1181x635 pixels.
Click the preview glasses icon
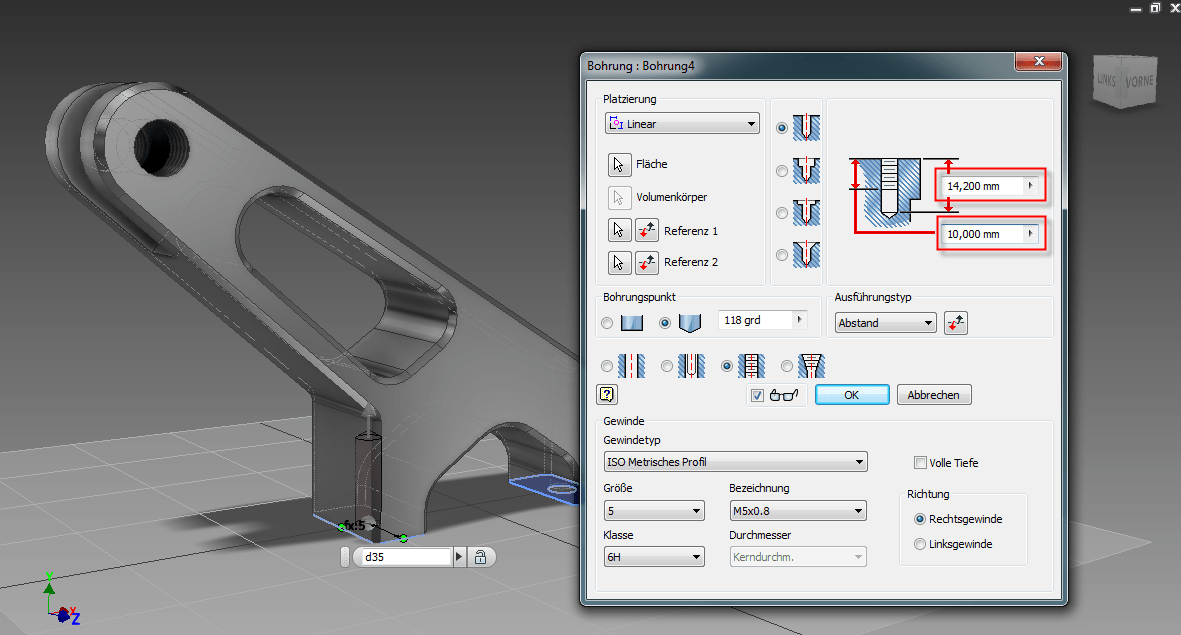click(x=784, y=395)
